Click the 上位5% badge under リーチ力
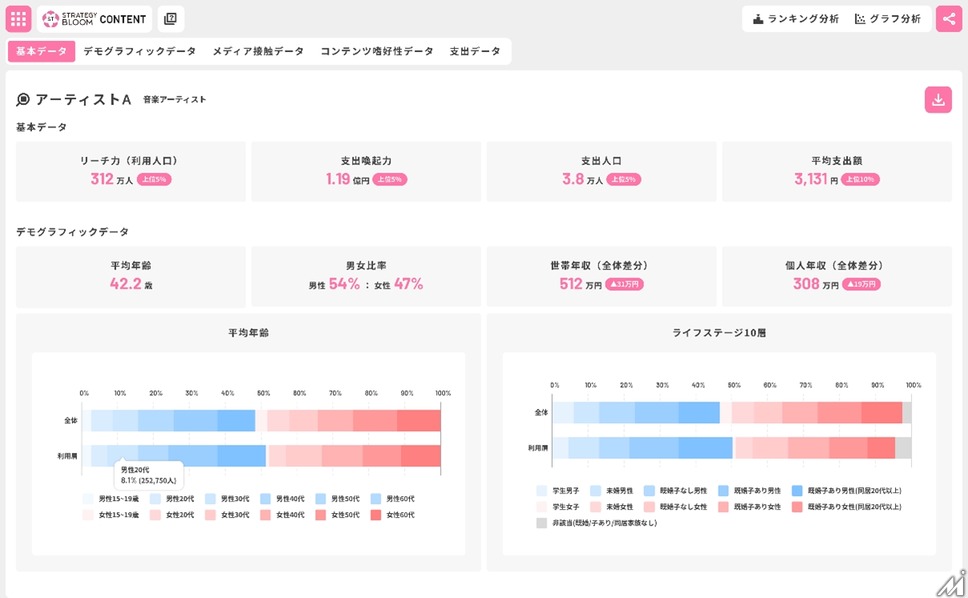Viewport: 968px width, 598px height. click(154, 180)
